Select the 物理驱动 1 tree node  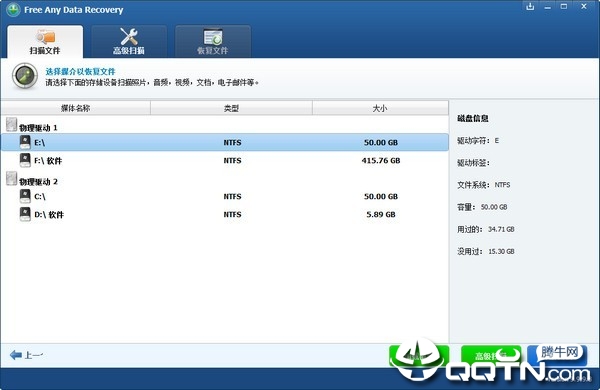[38, 127]
